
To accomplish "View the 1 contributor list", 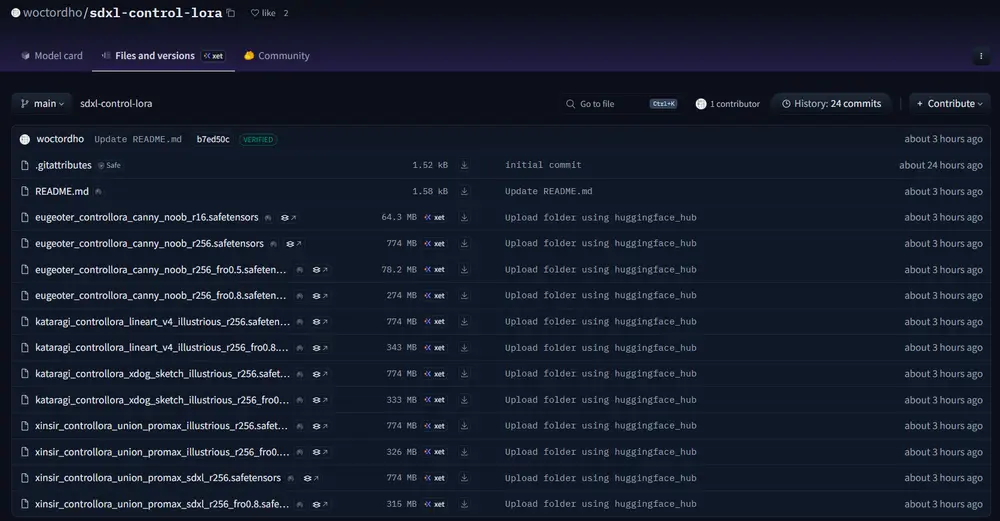I will [x=728, y=103].
